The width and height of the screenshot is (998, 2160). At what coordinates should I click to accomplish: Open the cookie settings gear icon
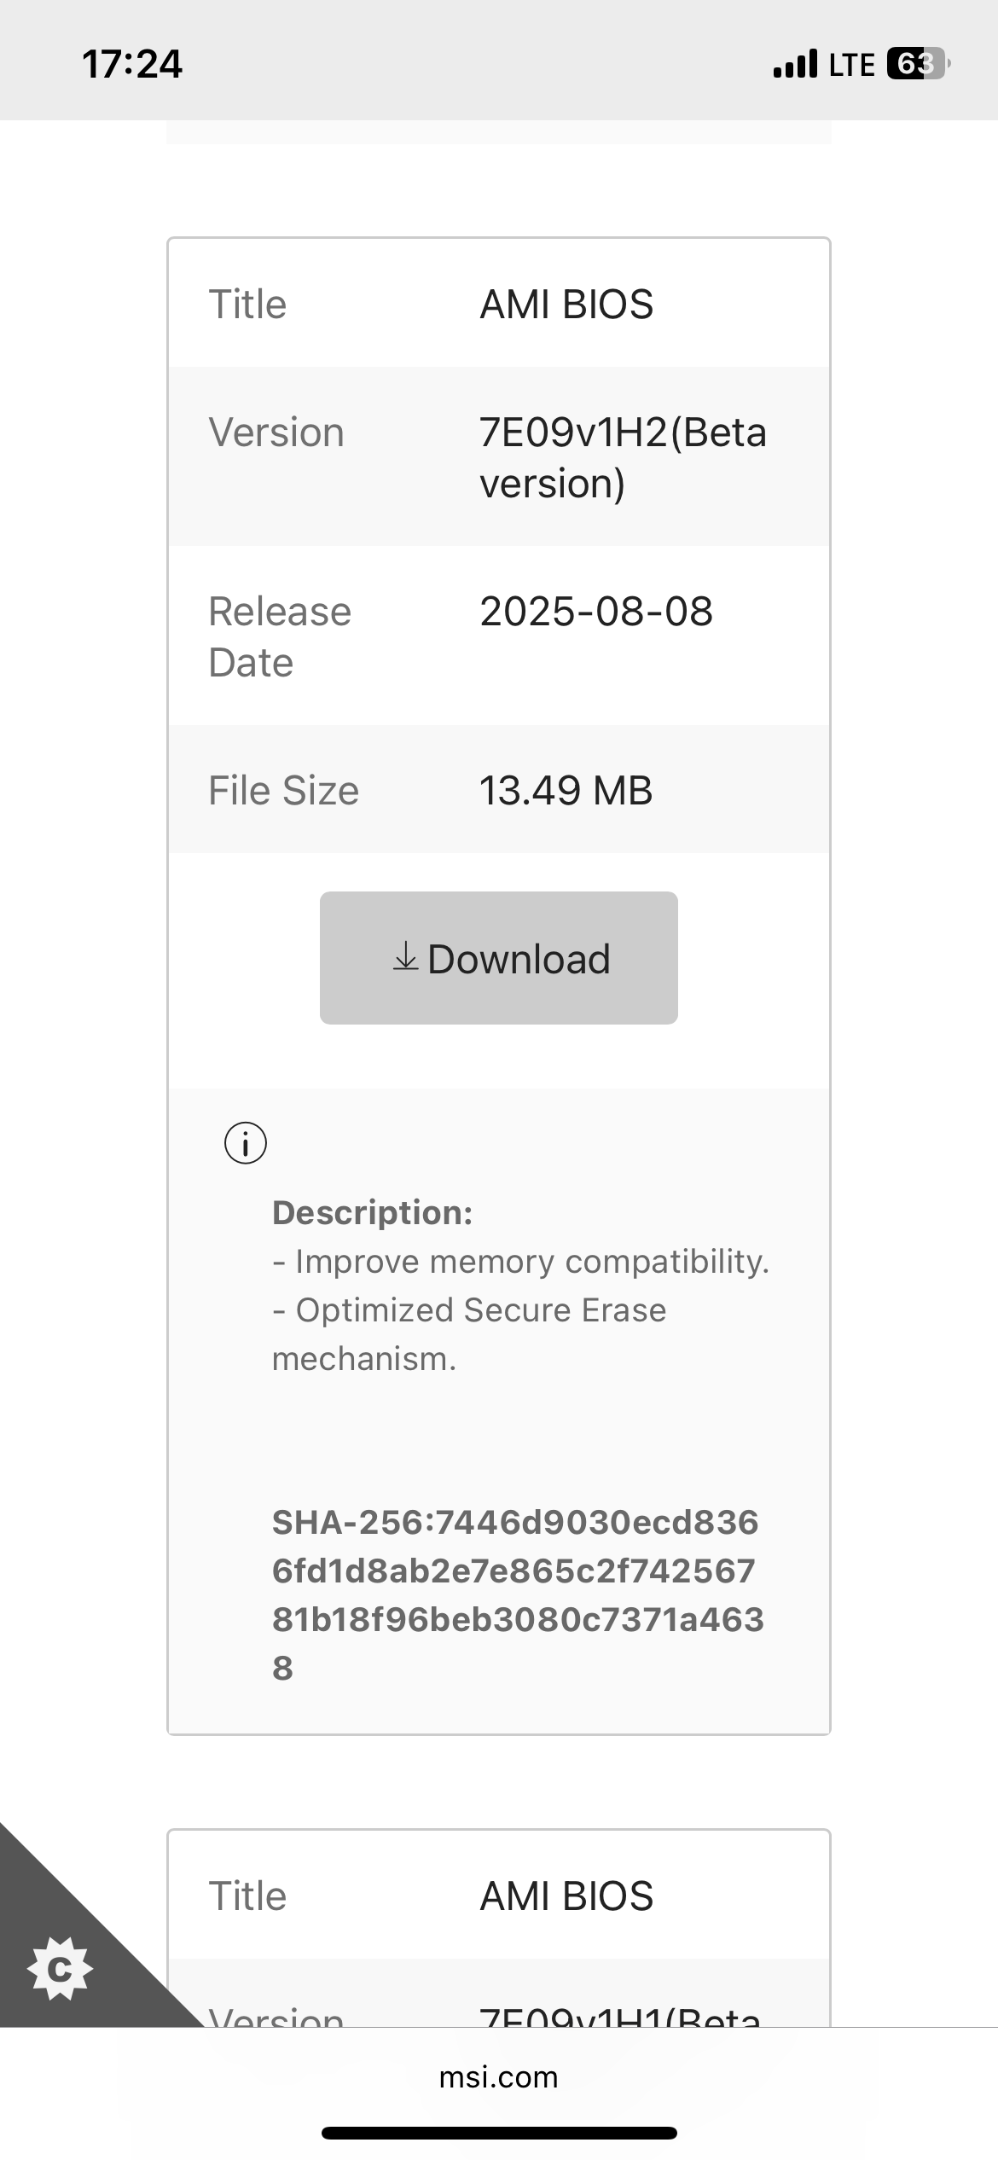(x=60, y=1968)
